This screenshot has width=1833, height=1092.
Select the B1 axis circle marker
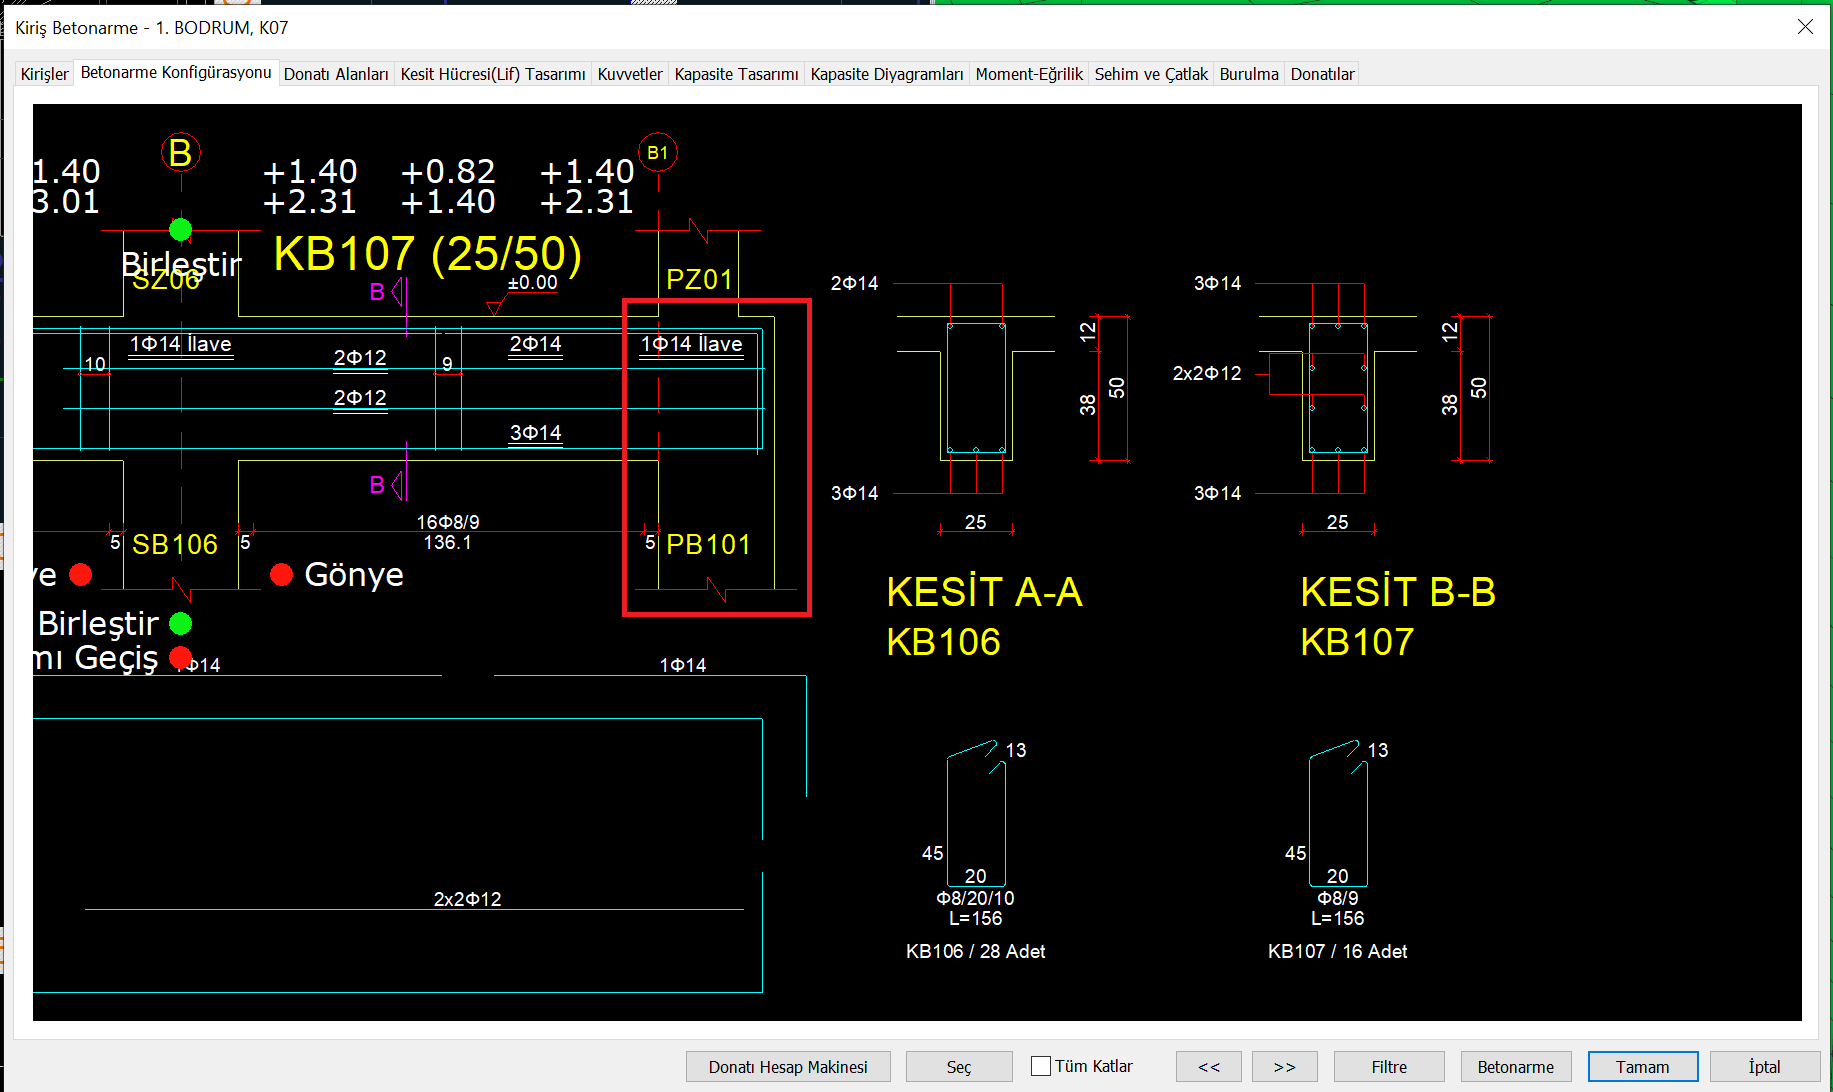(658, 152)
